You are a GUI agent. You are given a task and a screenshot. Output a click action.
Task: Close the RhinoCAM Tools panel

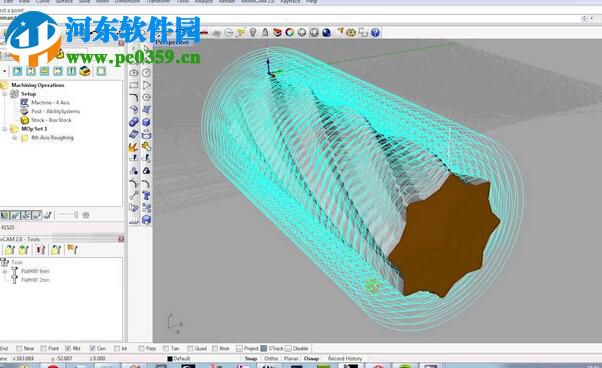tap(121, 239)
